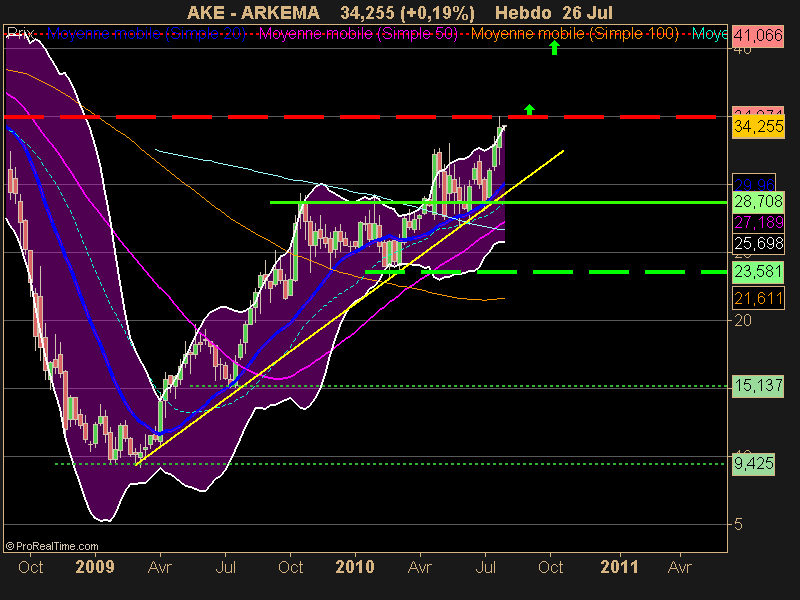Click the 2010 year label on the time axis
Viewport: 800px width, 600px height.
coord(355,567)
